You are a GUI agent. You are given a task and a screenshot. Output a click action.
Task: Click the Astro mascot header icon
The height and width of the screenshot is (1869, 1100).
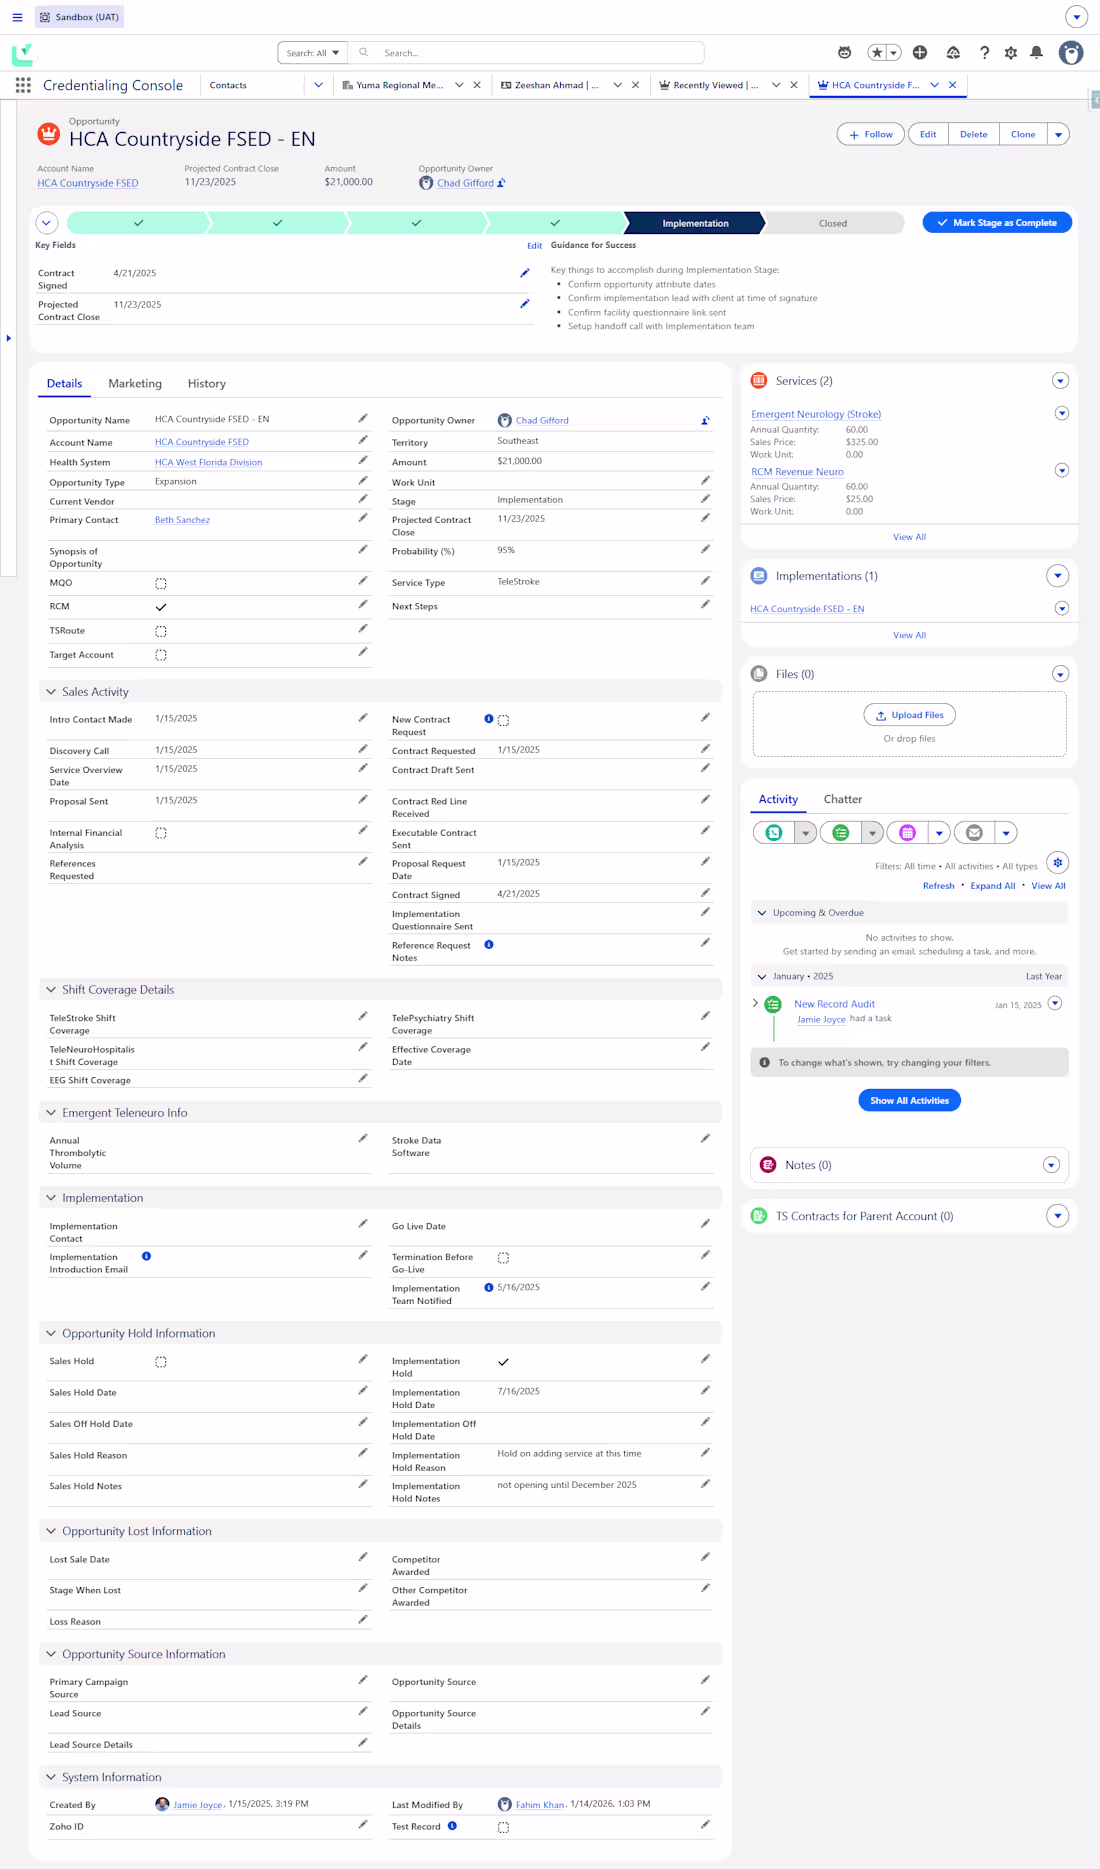click(845, 53)
